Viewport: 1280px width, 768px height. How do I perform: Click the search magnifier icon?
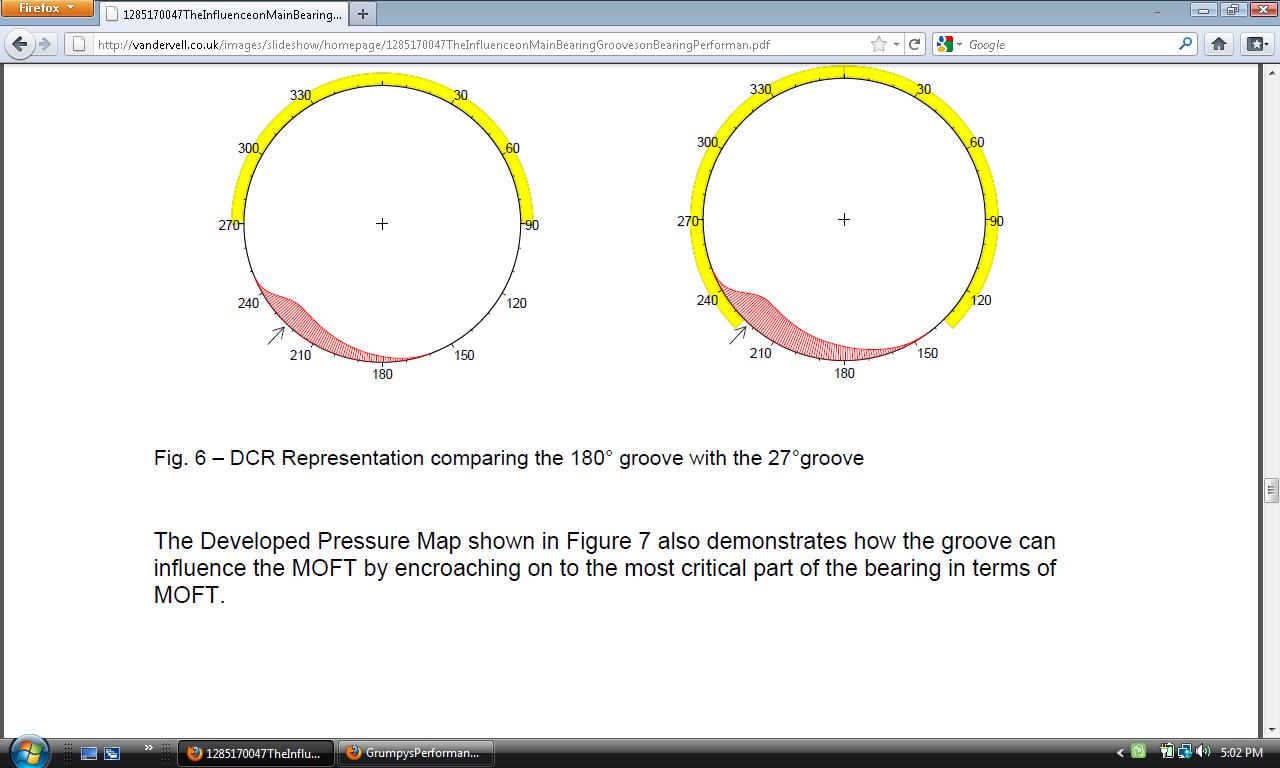1185,44
